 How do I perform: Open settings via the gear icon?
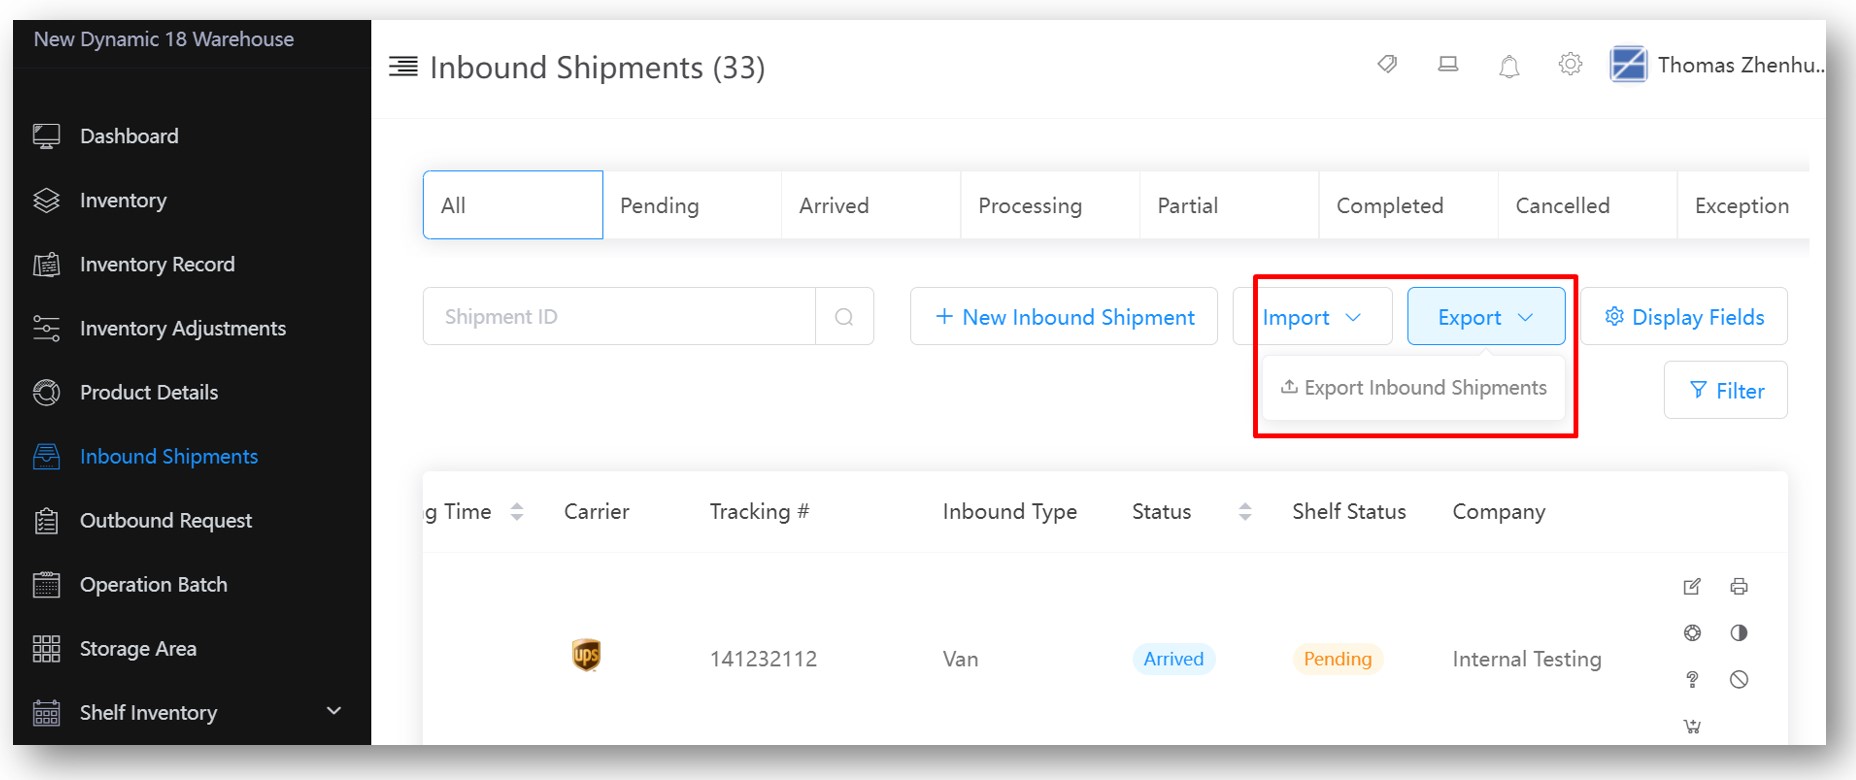[x=1570, y=65]
